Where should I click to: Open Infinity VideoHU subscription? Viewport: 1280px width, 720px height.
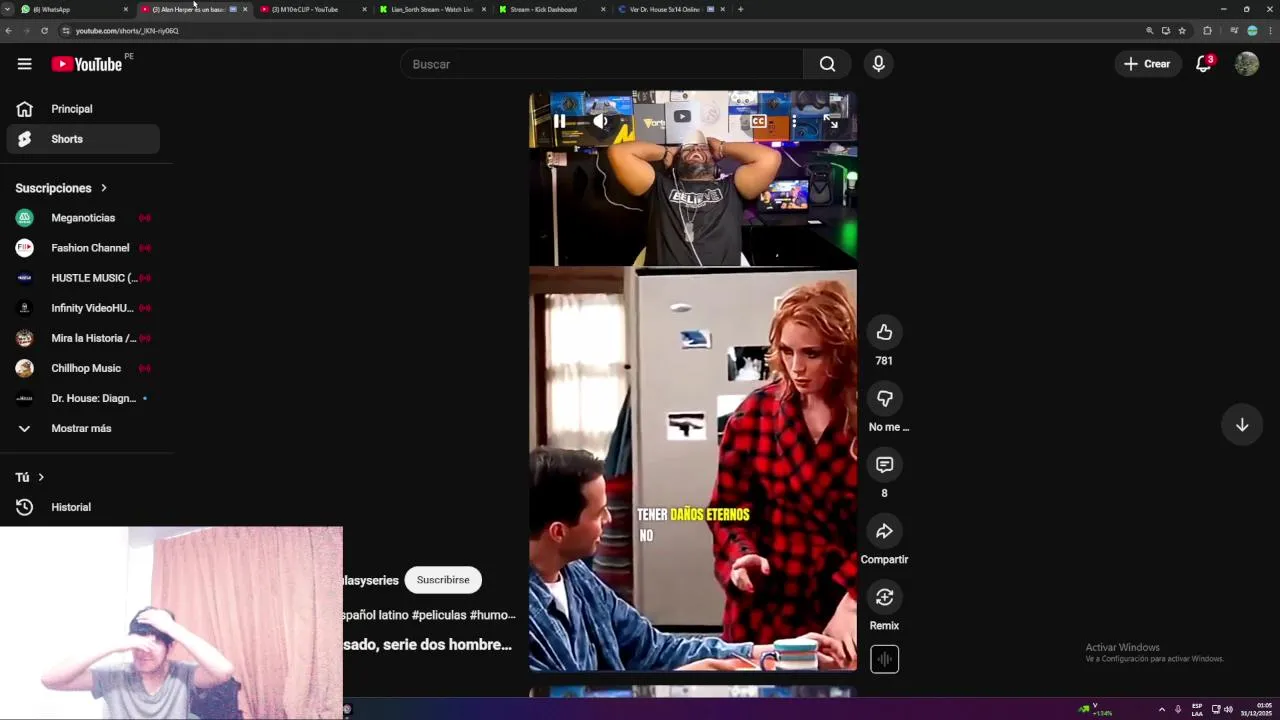click(83, 308)
